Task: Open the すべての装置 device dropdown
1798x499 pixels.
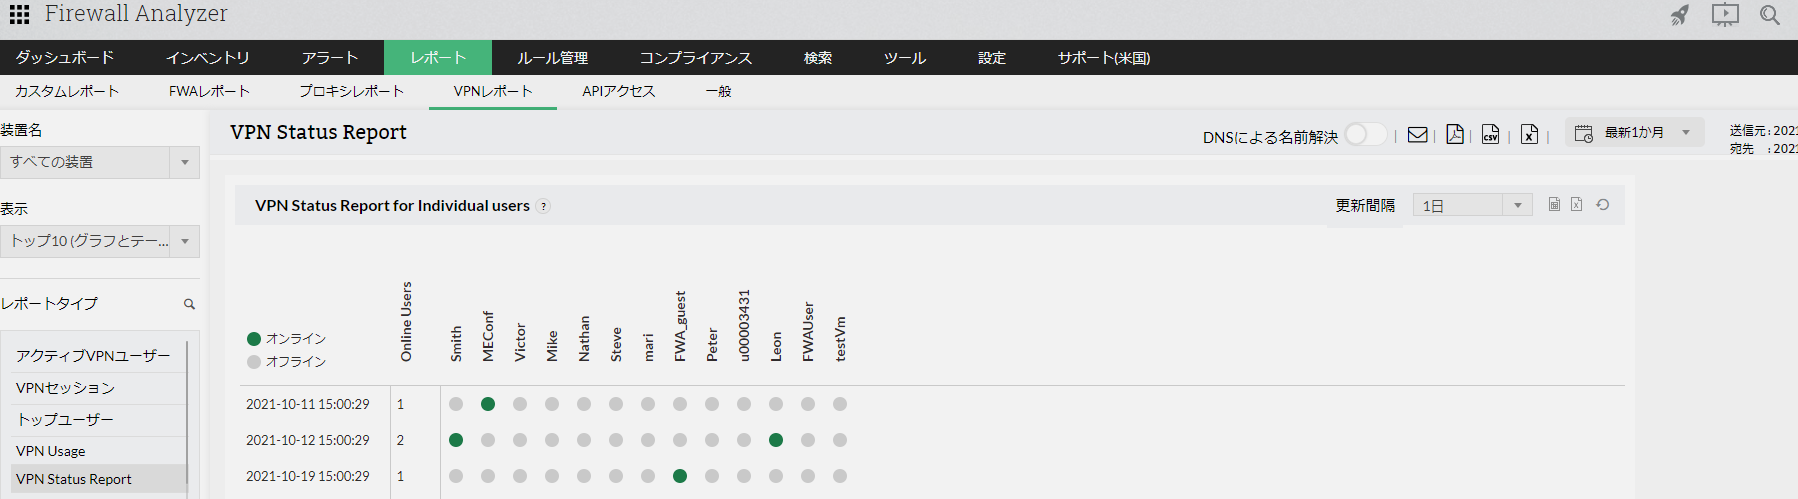Action: tap(100, 162)
